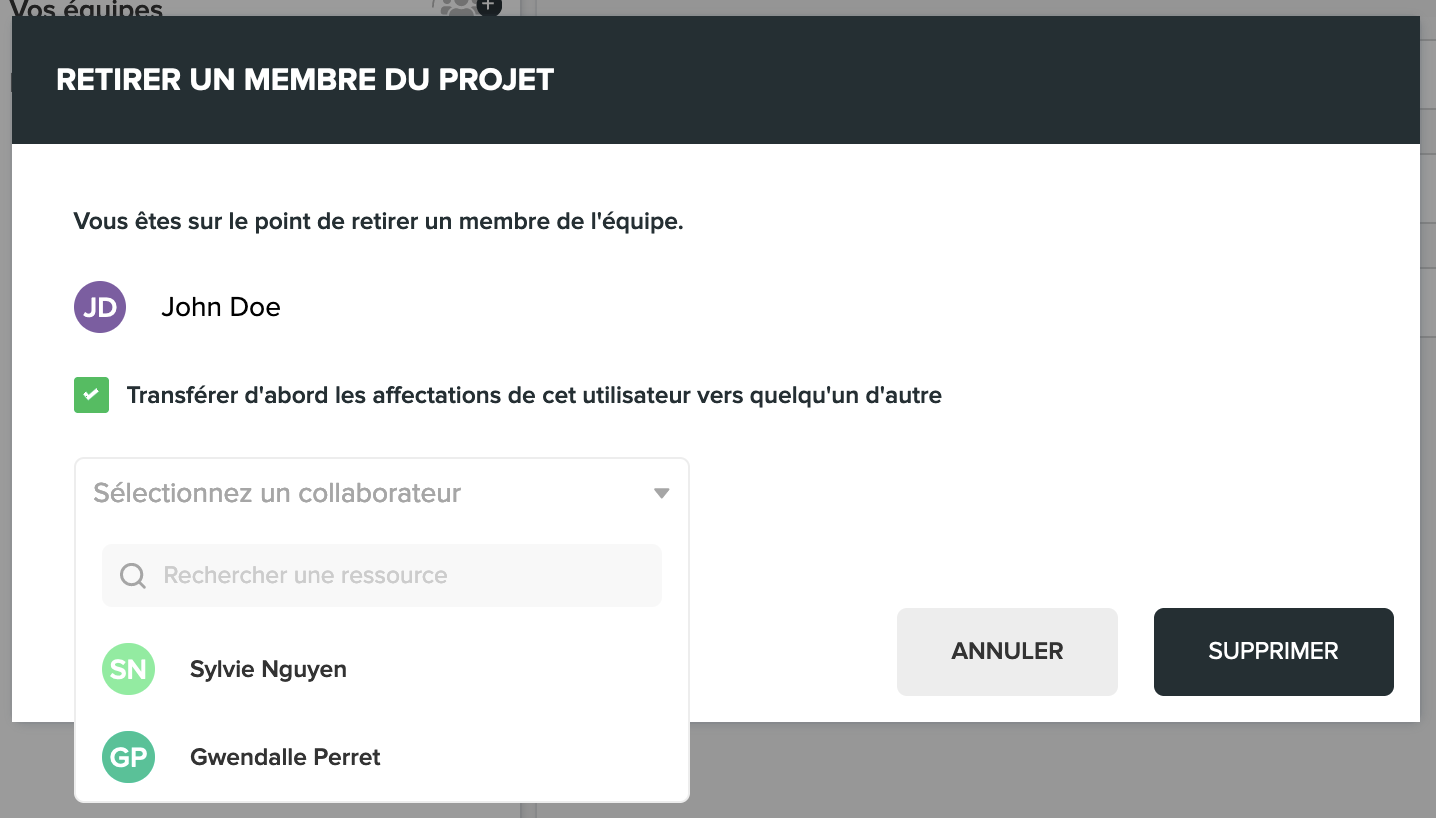
Task: Confirm removal with the SUPPRIMER button
Action: [x=1273, y=651]
